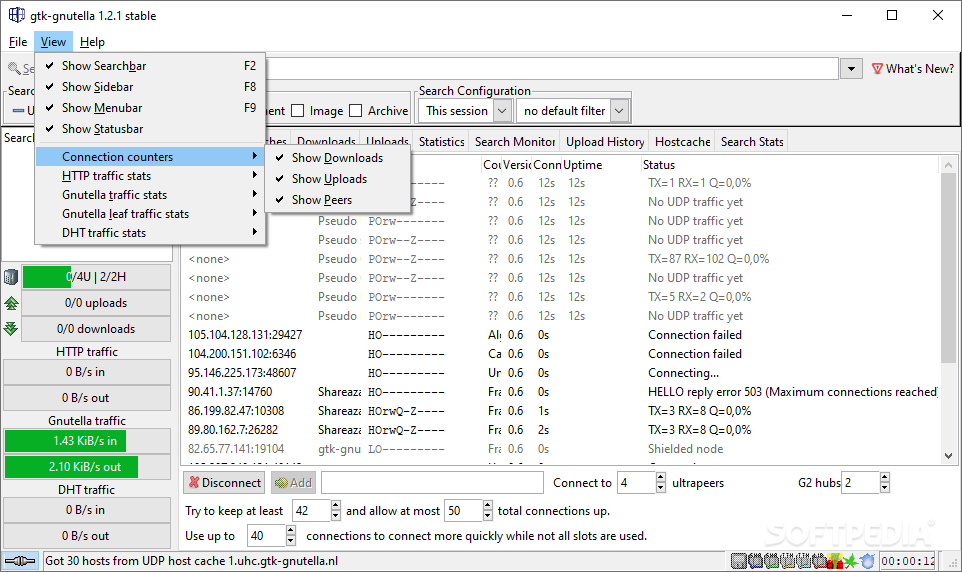Expand Connection counters submenu
This screenshot has width=962, height=572.
click(150, 157)
